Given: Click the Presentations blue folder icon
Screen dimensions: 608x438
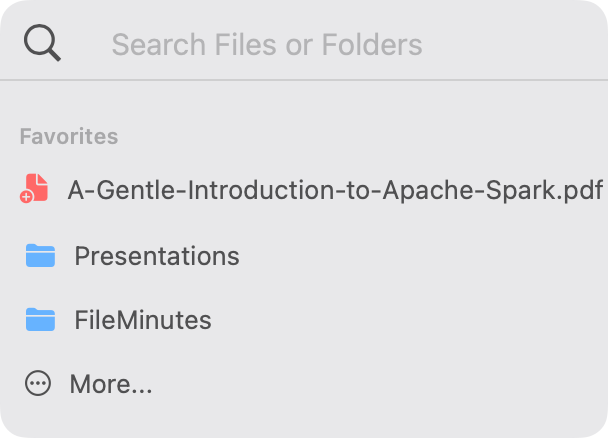Looking at the screenshot, I should [40, 256].
